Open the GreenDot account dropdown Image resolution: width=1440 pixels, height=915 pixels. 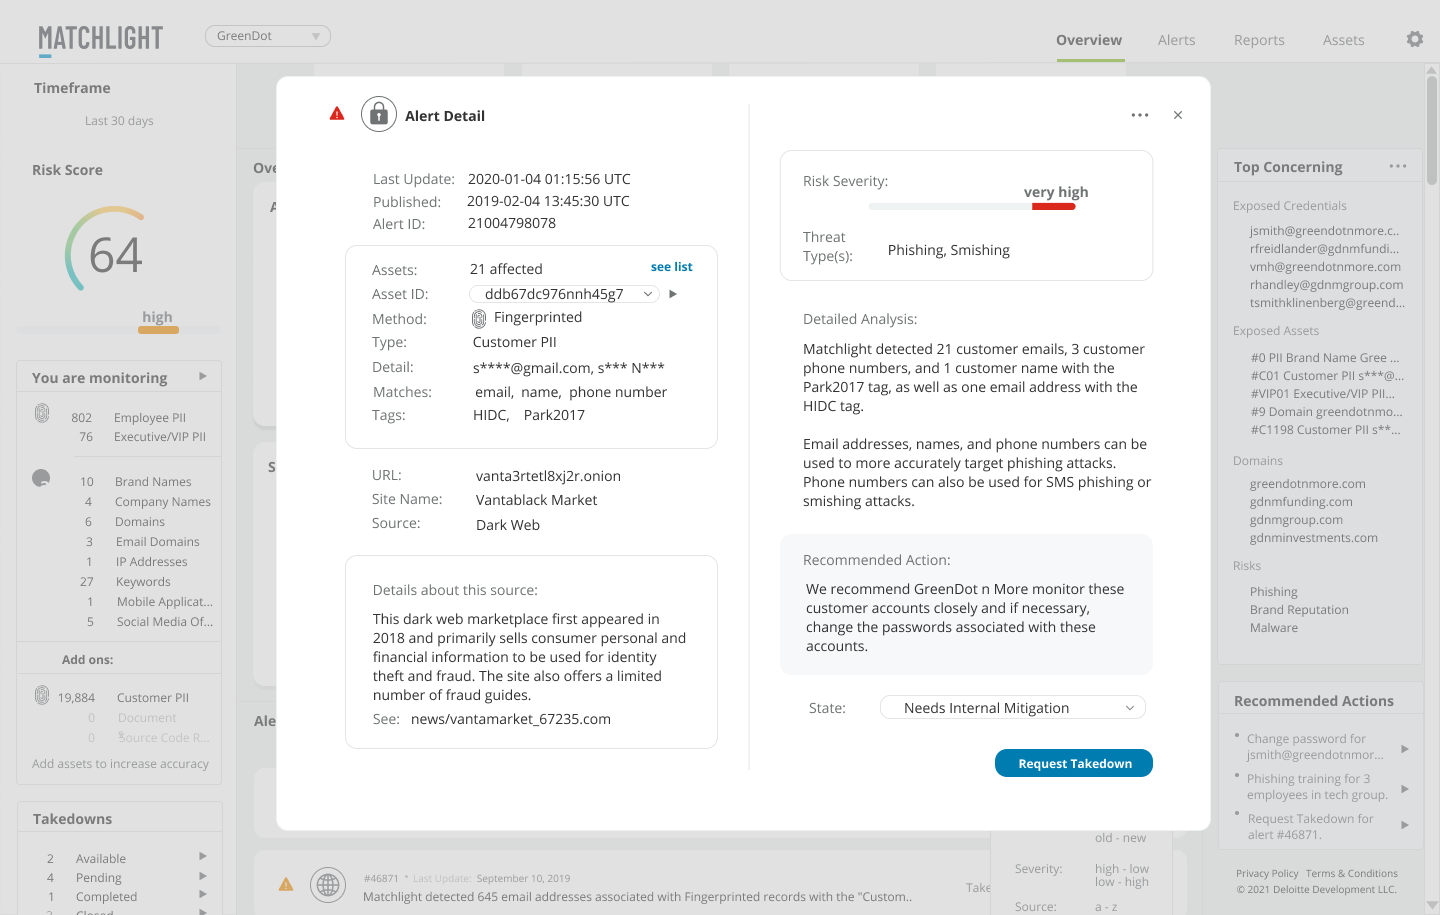click(268, 36)
